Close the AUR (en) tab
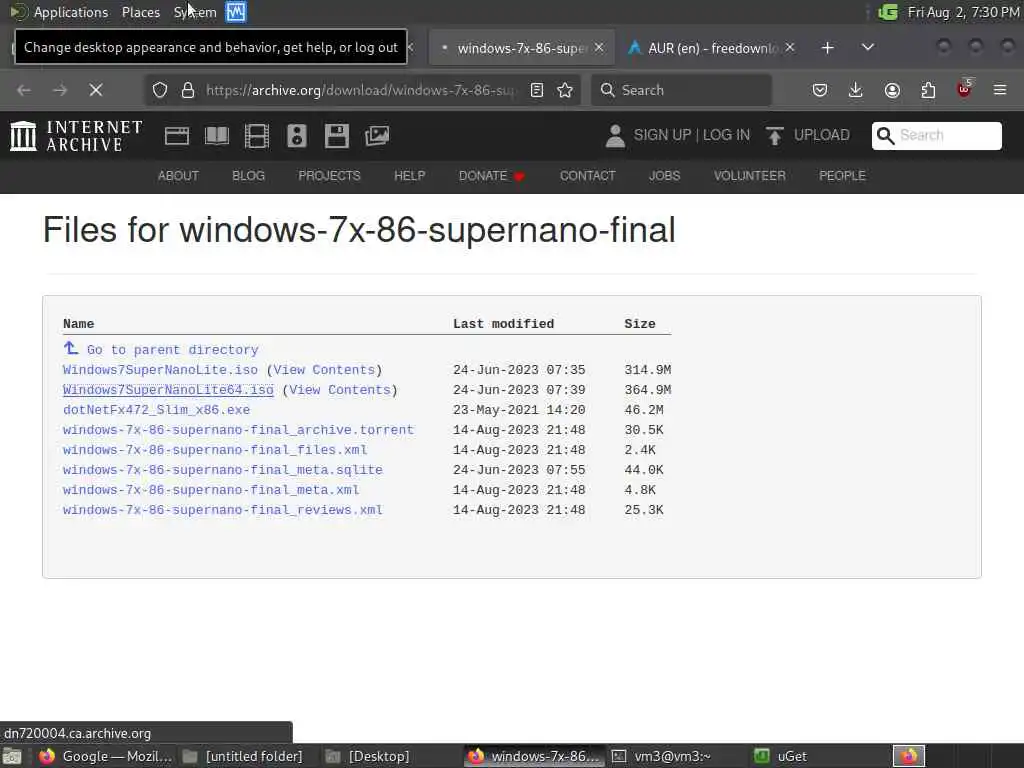The image size is (1024, 768). pos(790,47)
